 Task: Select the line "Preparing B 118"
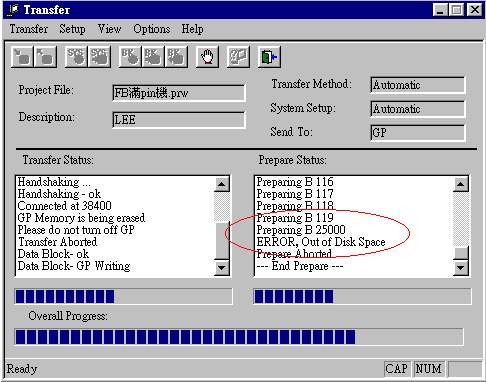(295, 206)
